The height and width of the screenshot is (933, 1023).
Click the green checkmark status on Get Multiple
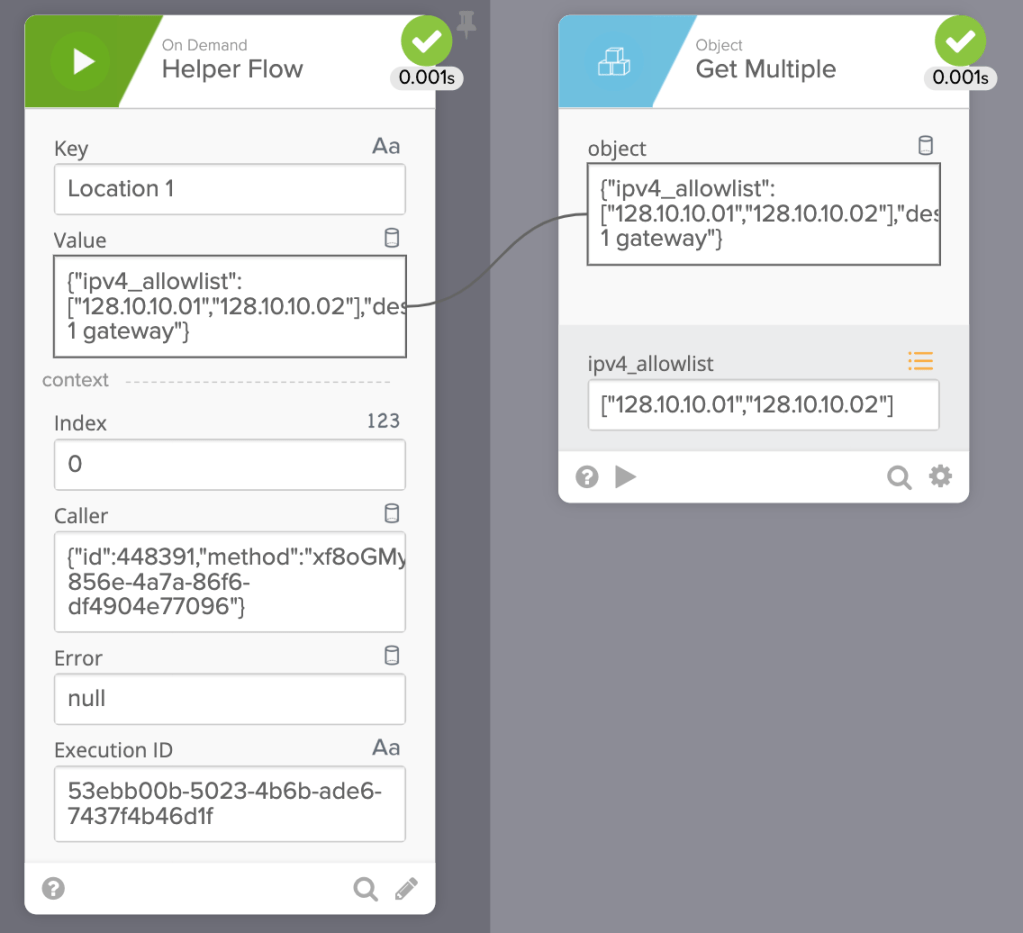(x=960, y=41)
